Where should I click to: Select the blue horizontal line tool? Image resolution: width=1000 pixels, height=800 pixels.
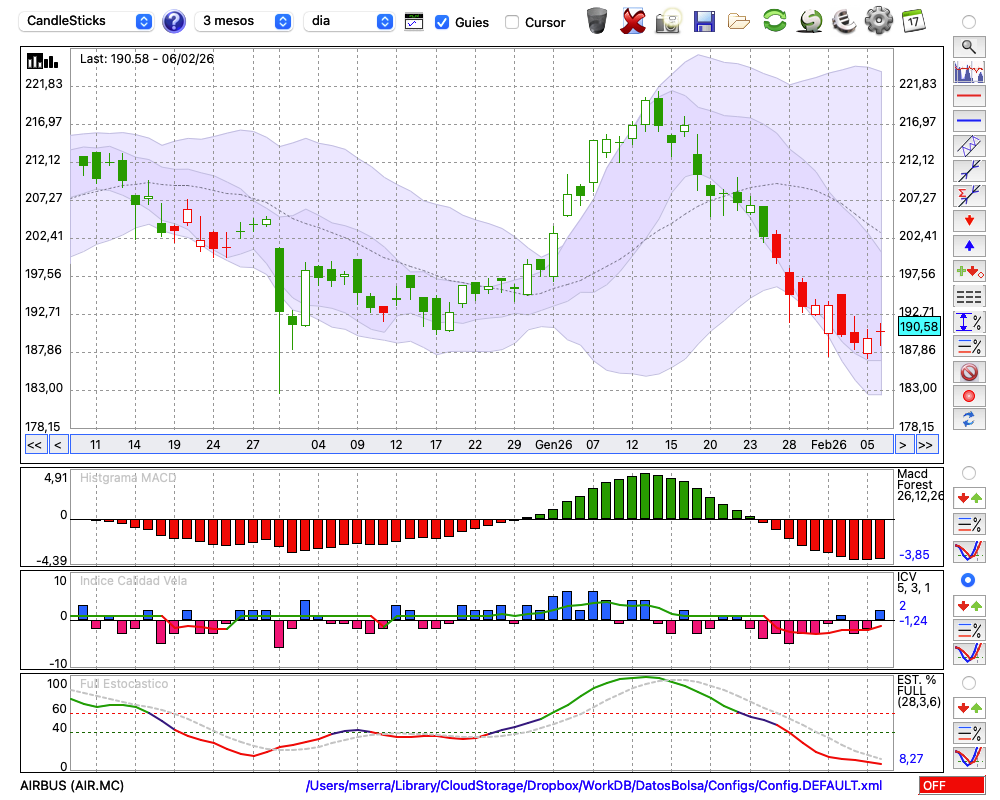pos(968,121)
